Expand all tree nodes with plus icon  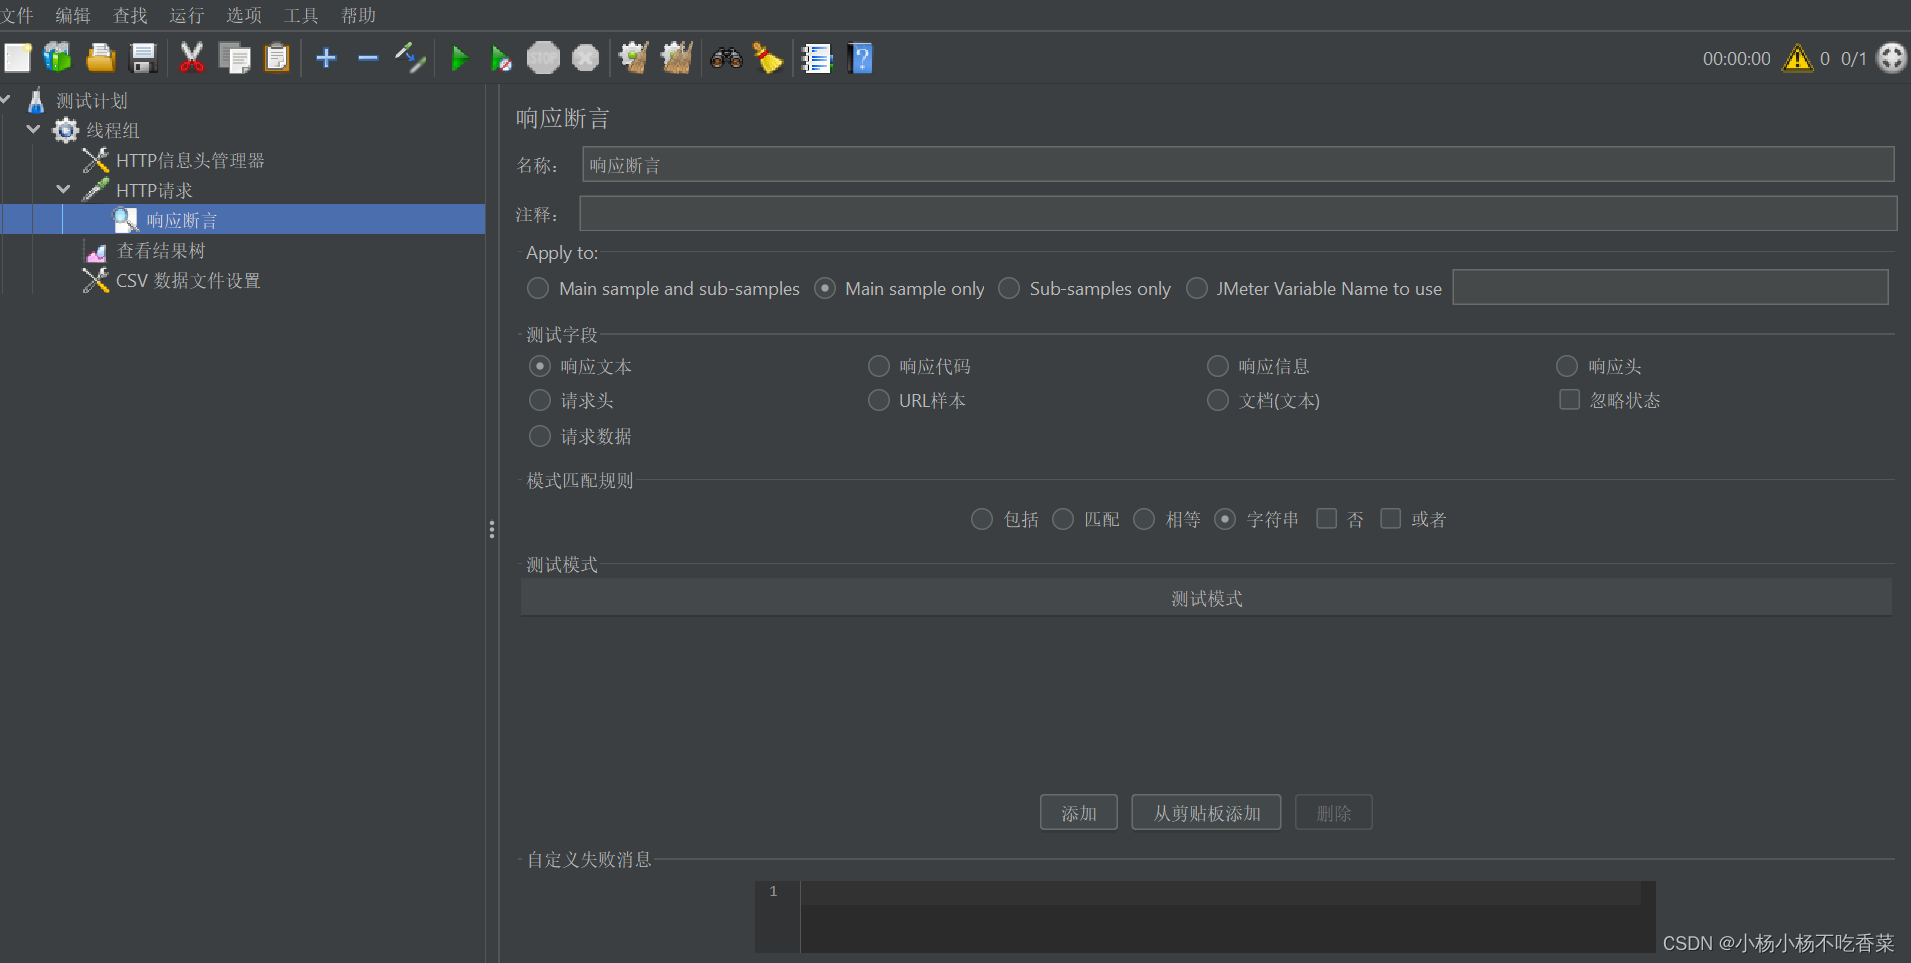326,58
